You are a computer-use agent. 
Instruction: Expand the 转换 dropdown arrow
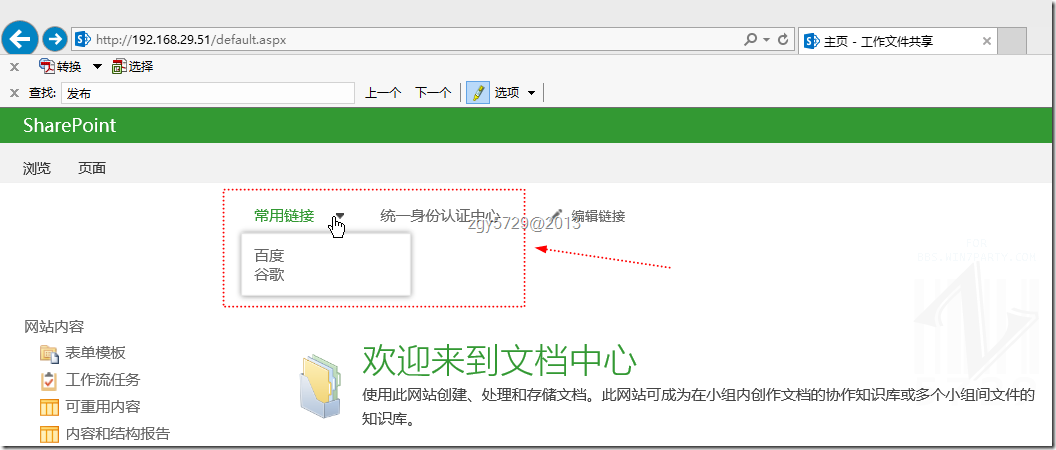point(97,67)
